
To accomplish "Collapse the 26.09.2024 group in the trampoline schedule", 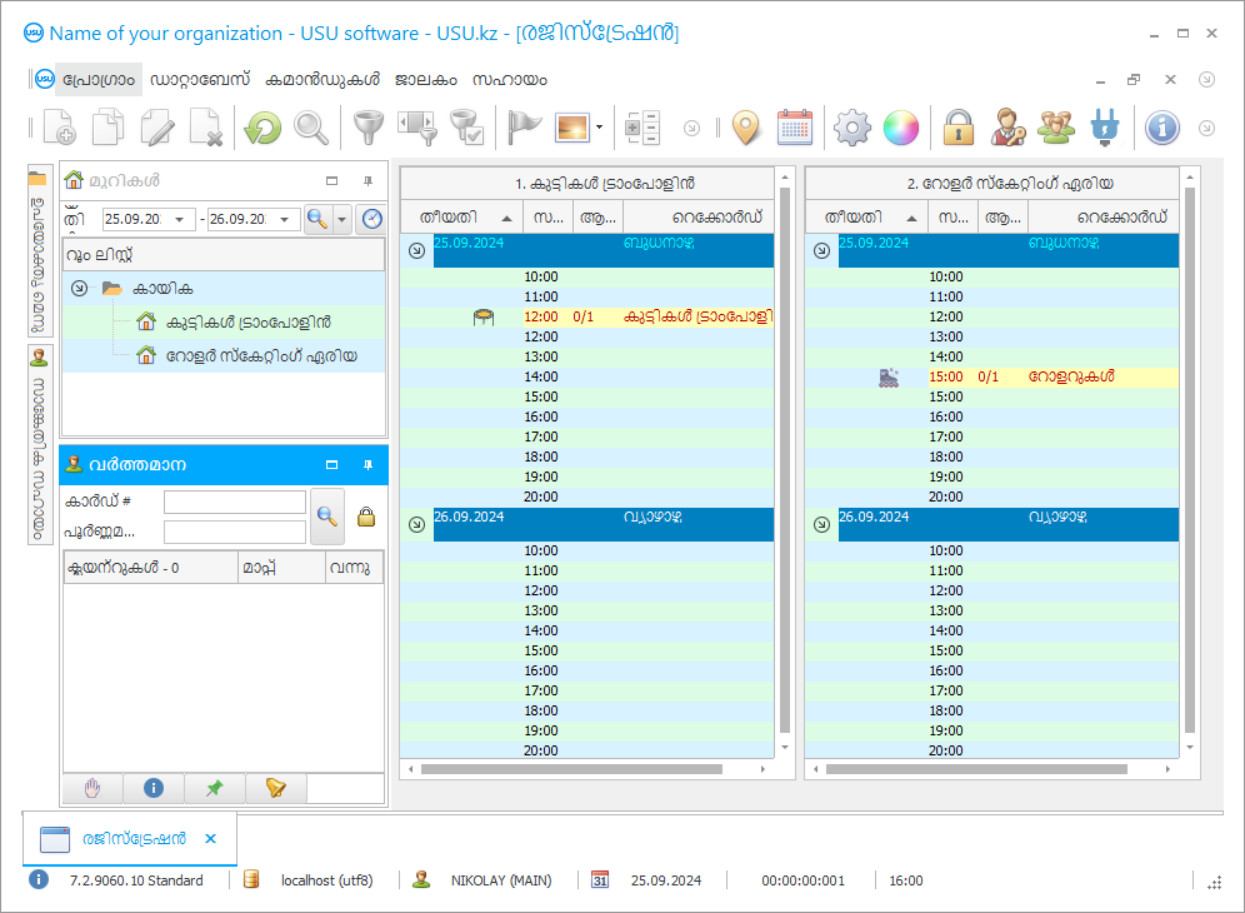I will [x=417, y=524].
